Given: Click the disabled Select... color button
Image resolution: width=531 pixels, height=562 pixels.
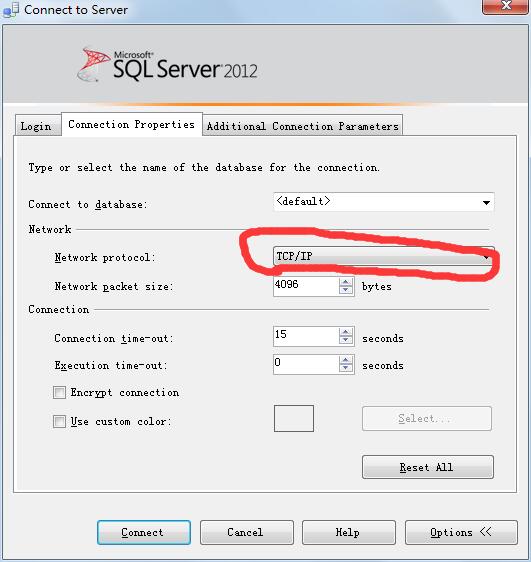Looking at the screenshot, I should point(427,418).
